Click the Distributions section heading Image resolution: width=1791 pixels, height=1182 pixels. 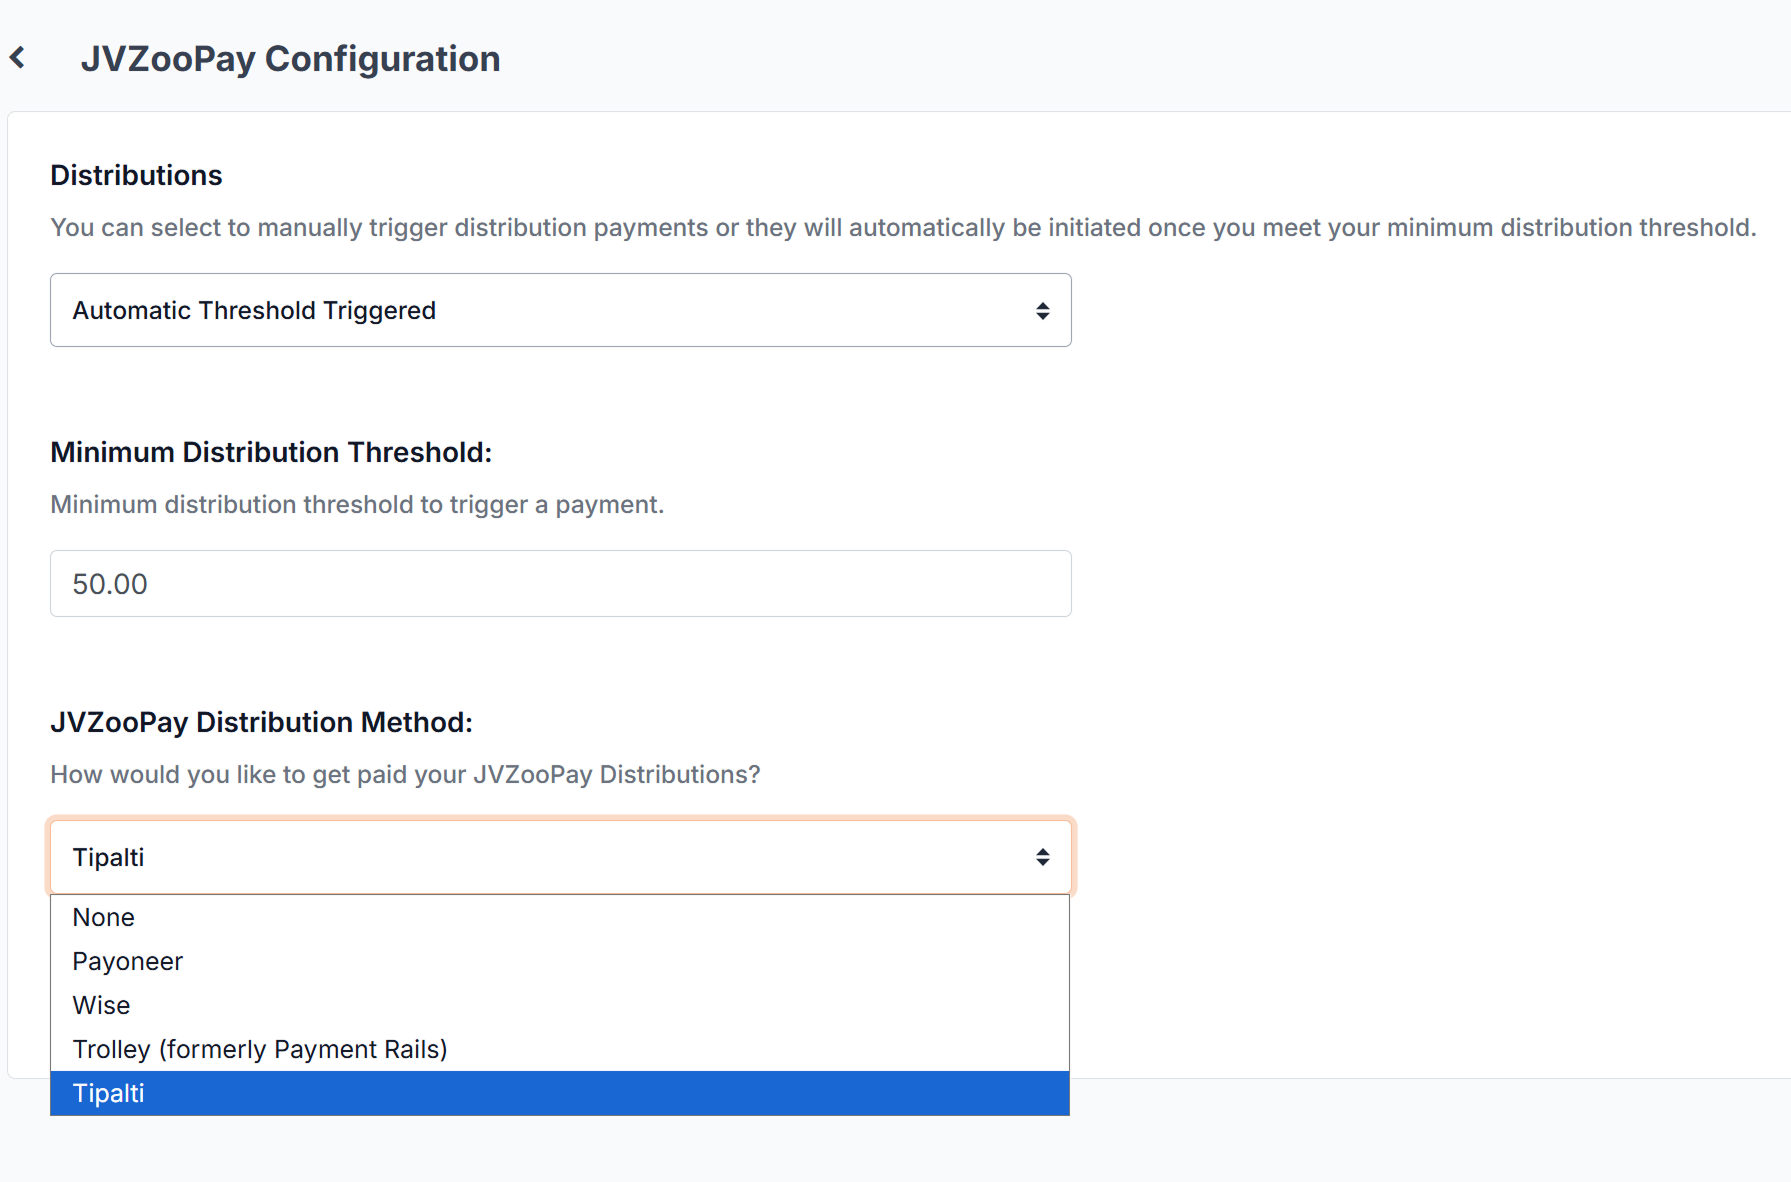[x=136, y=175]
